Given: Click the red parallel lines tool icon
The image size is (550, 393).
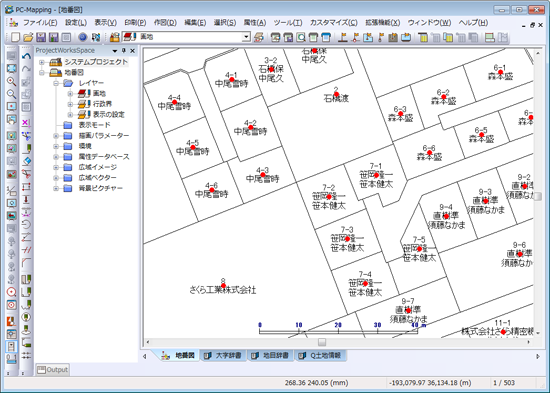Looking at the screenshot, I should 26,250.
